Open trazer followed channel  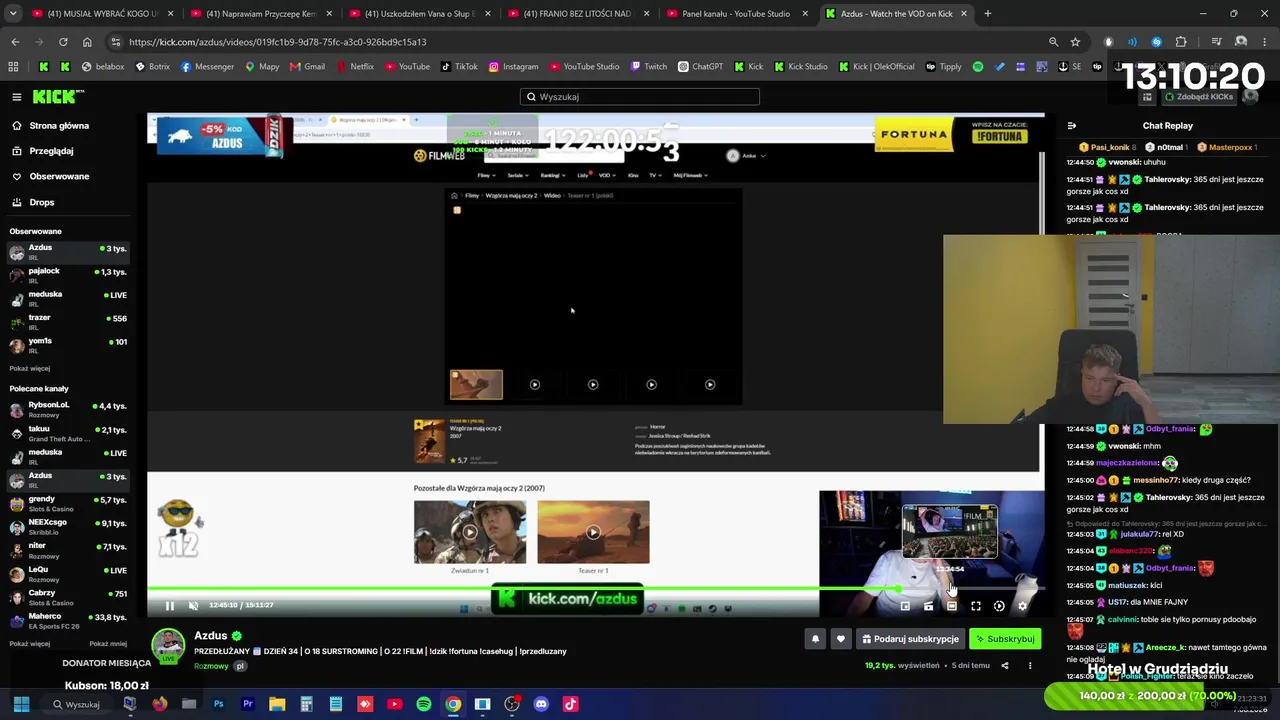click(68, 322)
